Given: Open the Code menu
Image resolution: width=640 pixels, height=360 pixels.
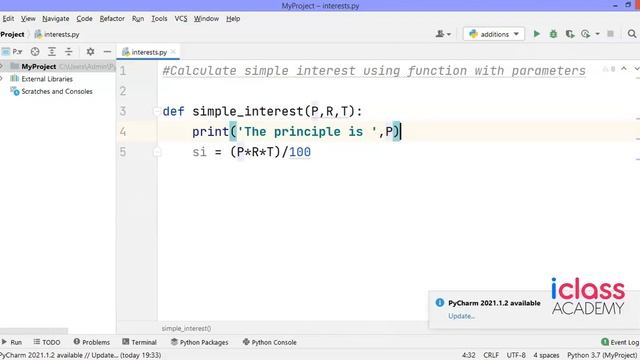Looking at the screenshot, I should [x=84, y=19].
